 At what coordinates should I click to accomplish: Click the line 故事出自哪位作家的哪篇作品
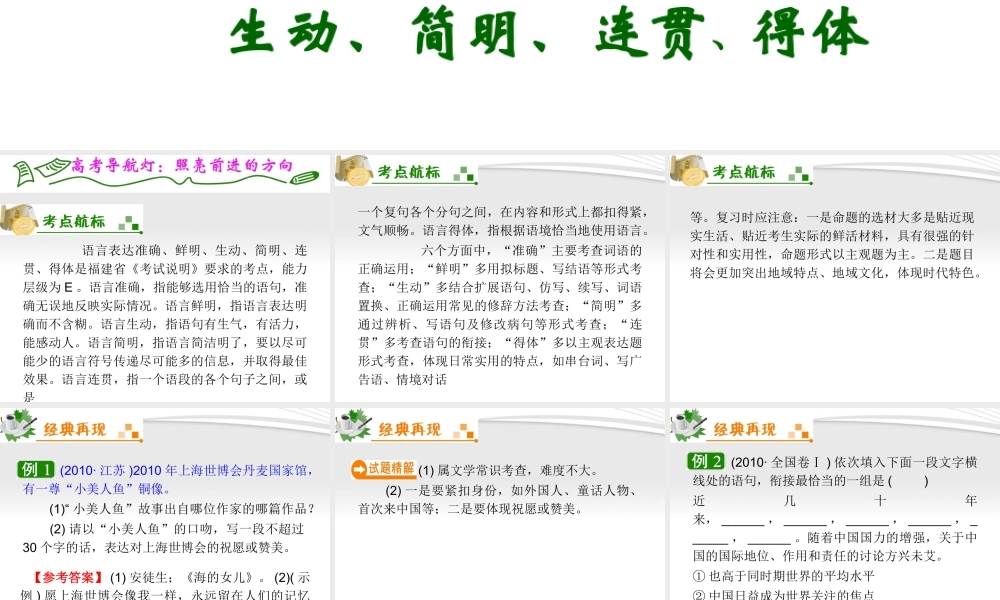(x=182, y=509)
